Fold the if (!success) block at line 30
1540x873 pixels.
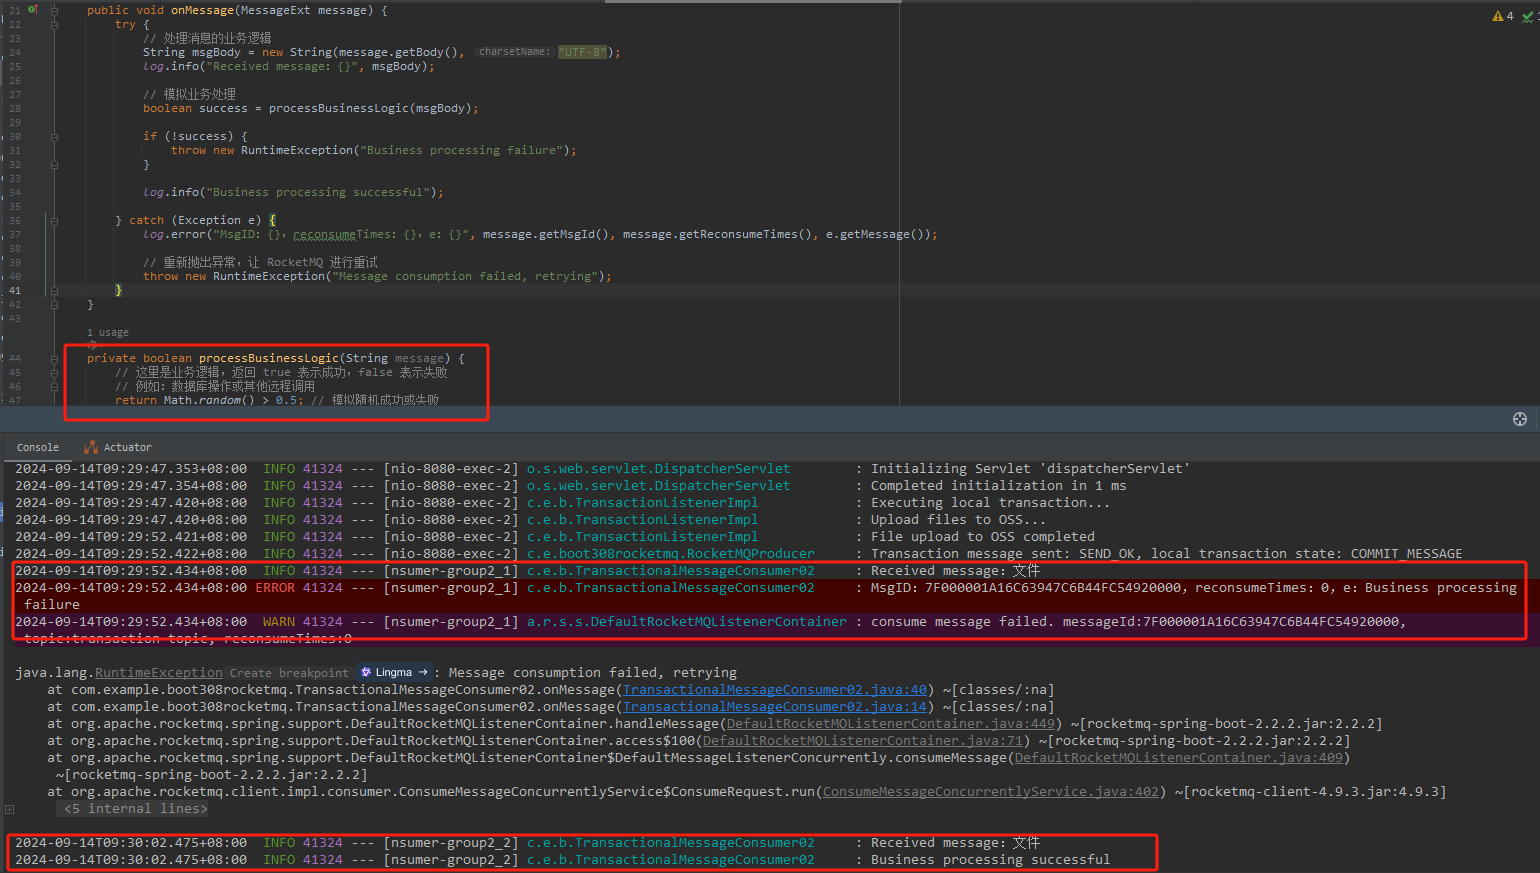coord(54,136)
